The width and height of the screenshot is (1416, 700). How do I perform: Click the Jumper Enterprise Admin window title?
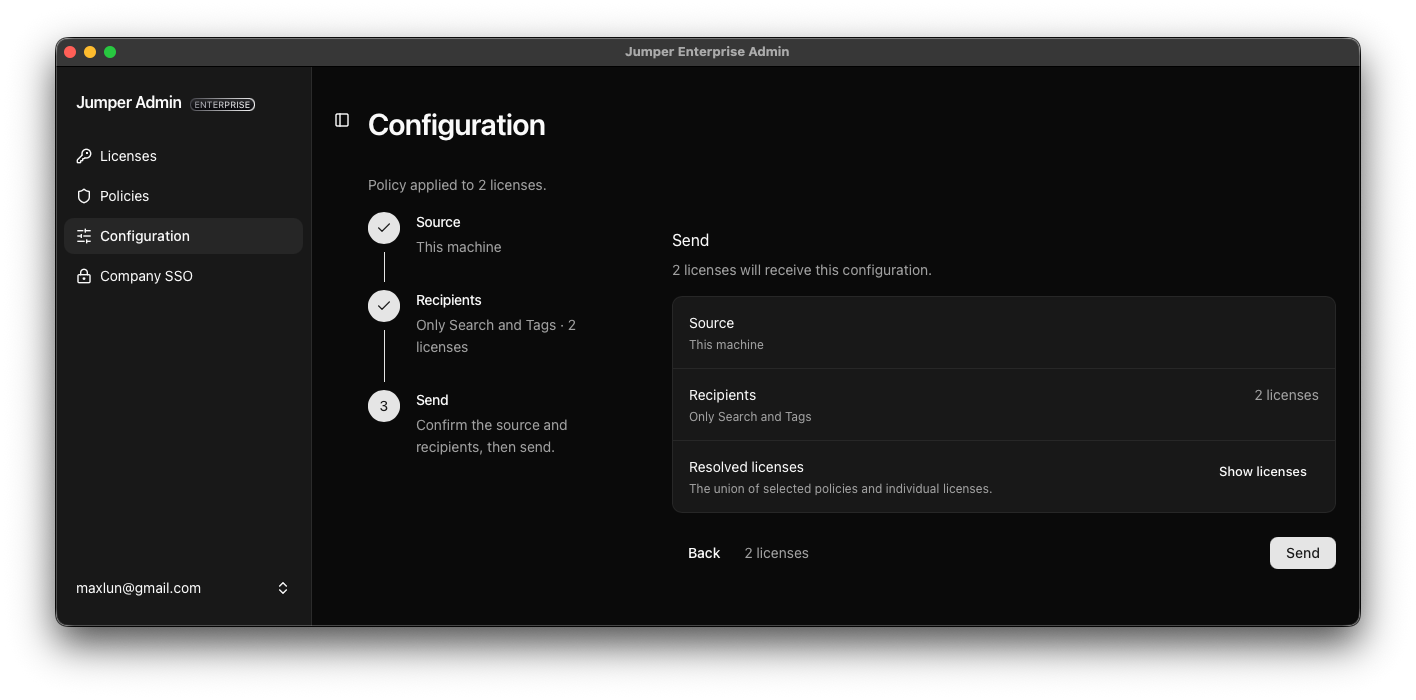707,52
